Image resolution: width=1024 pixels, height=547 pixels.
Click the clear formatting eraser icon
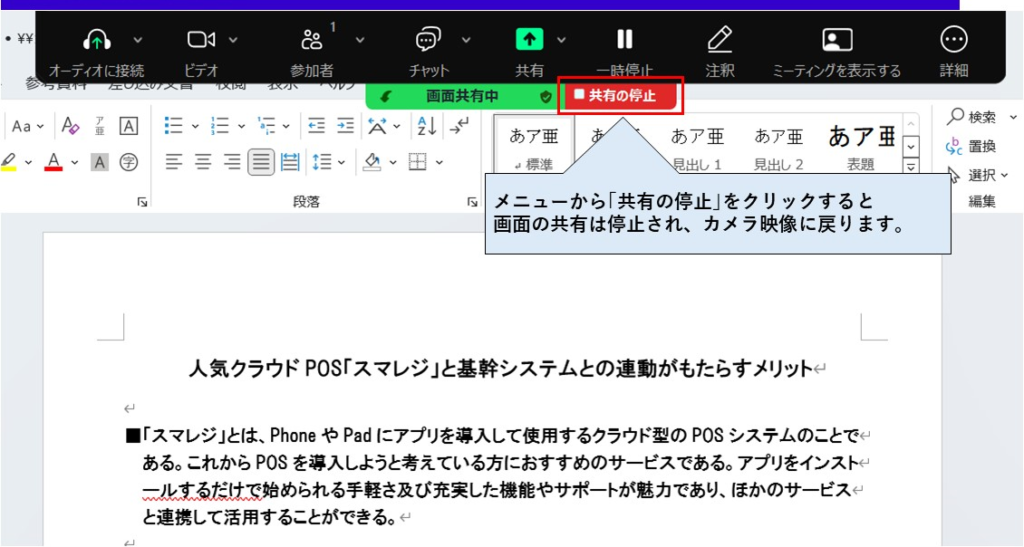[x=70, y=125]
